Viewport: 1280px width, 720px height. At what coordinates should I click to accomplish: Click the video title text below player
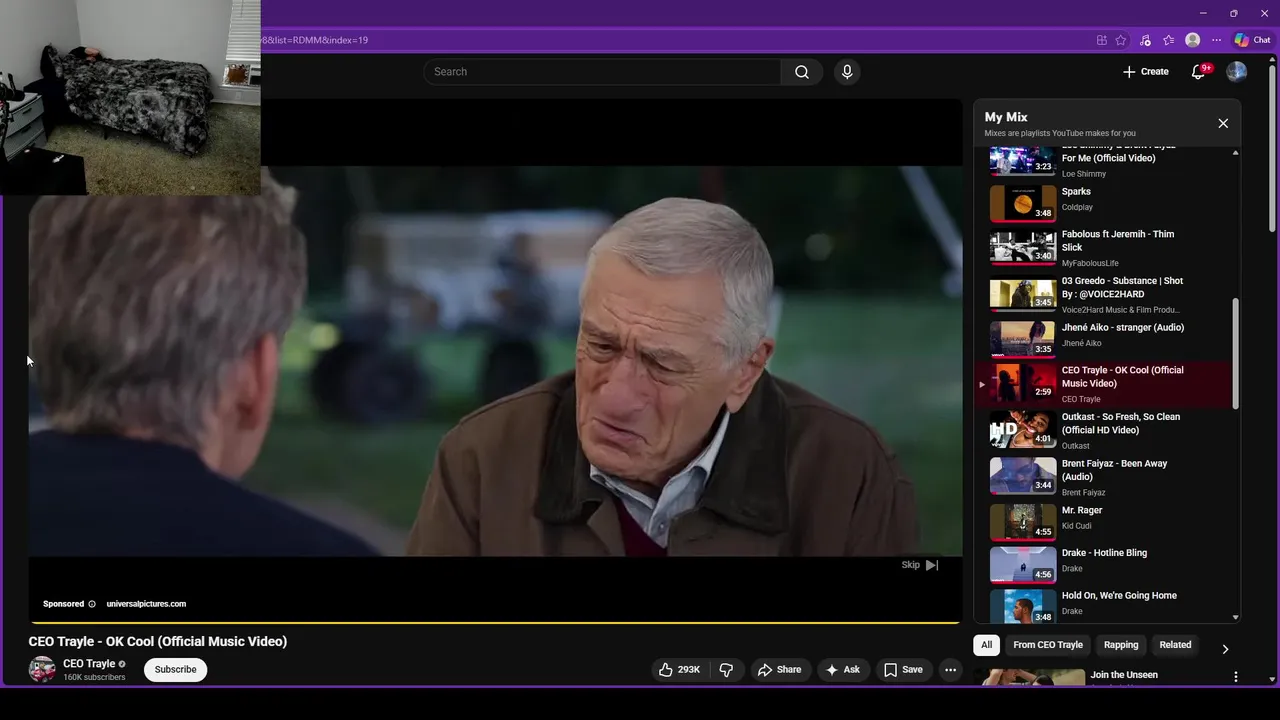[x=158, y=642]
